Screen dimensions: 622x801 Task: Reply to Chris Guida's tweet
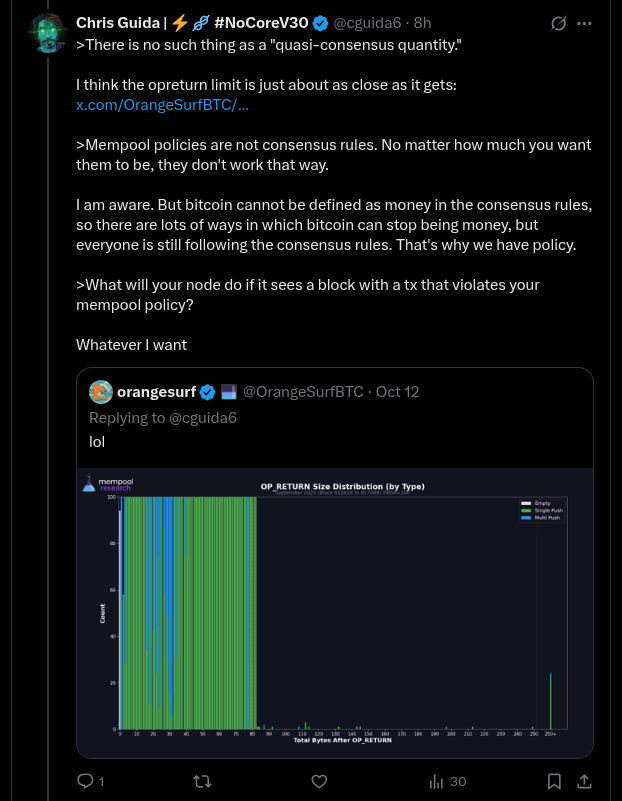pos(87,781)
